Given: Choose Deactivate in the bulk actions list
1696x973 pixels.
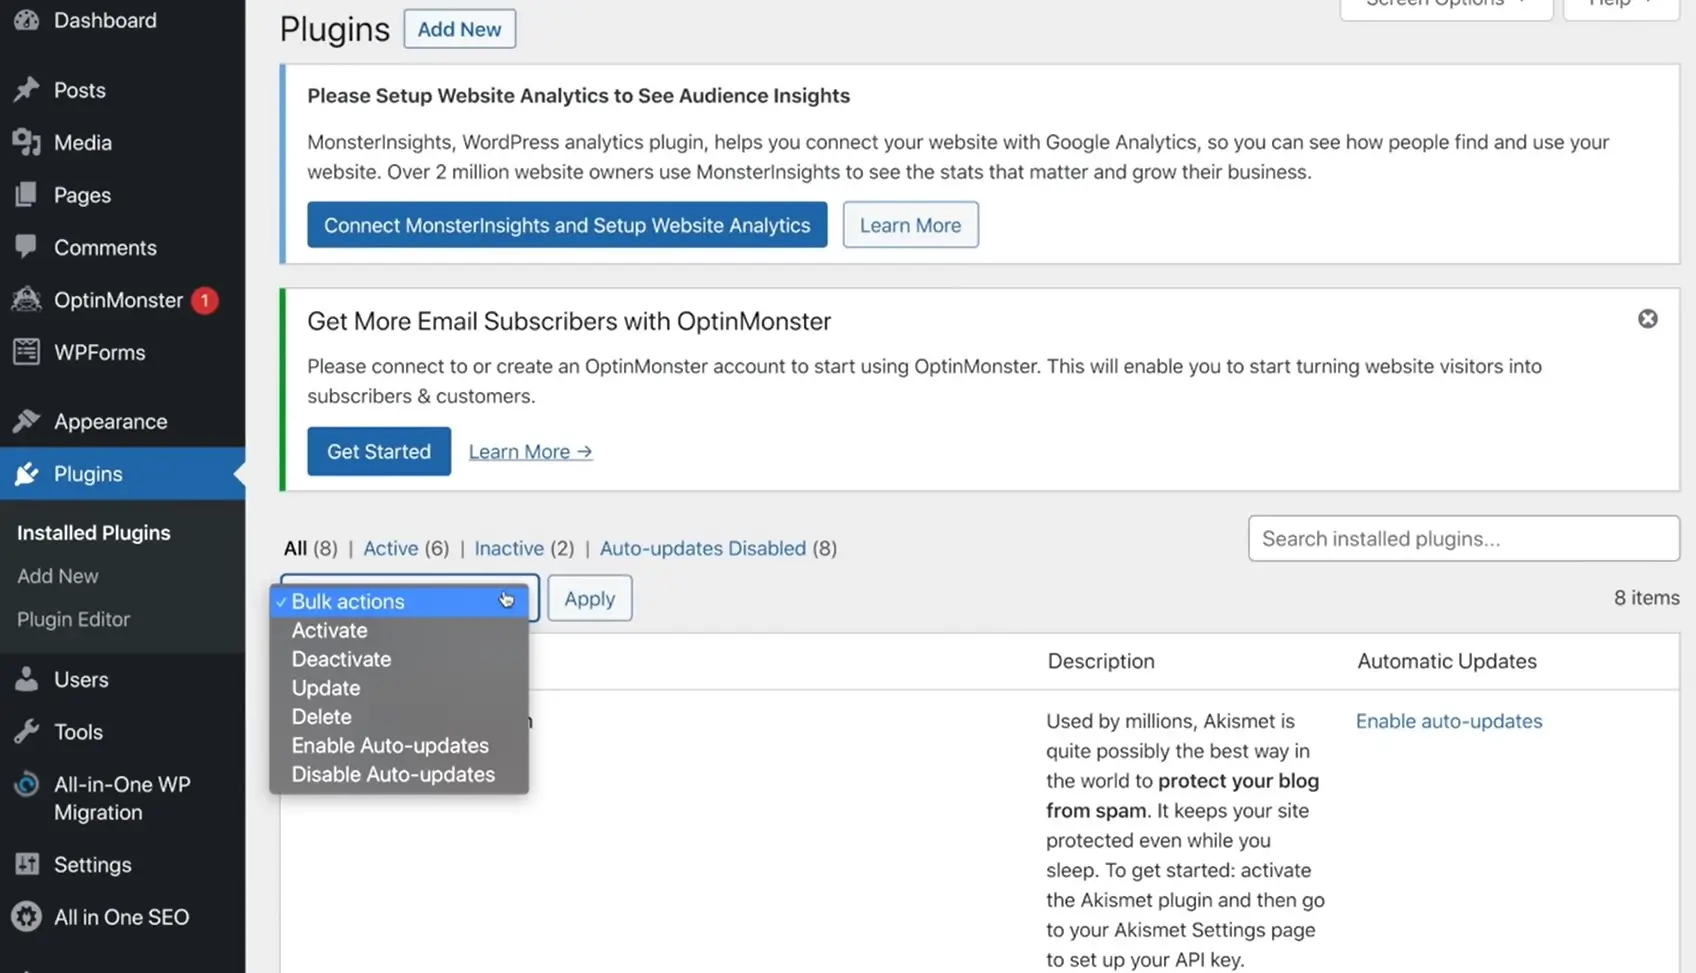Looking at the screenshot, I should tap(341, 660).
